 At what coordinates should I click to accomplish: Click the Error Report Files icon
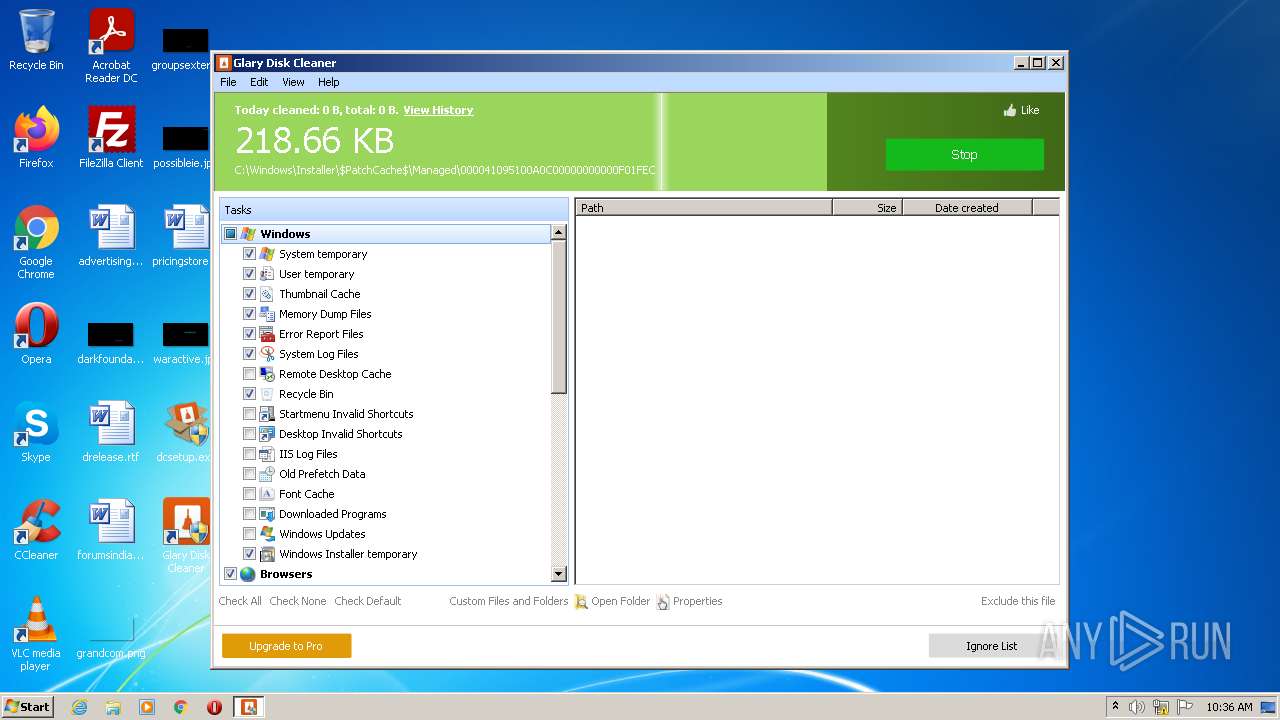[267, 334]
